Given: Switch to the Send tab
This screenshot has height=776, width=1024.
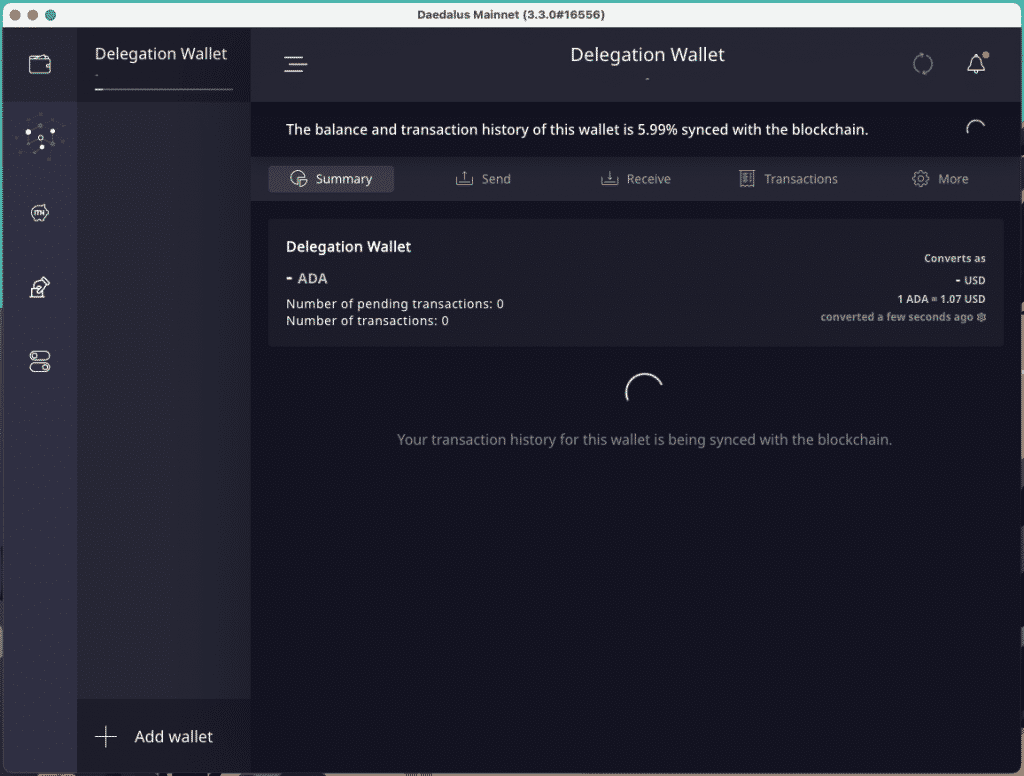Looking at the screenshot, I should coord(483,179).
